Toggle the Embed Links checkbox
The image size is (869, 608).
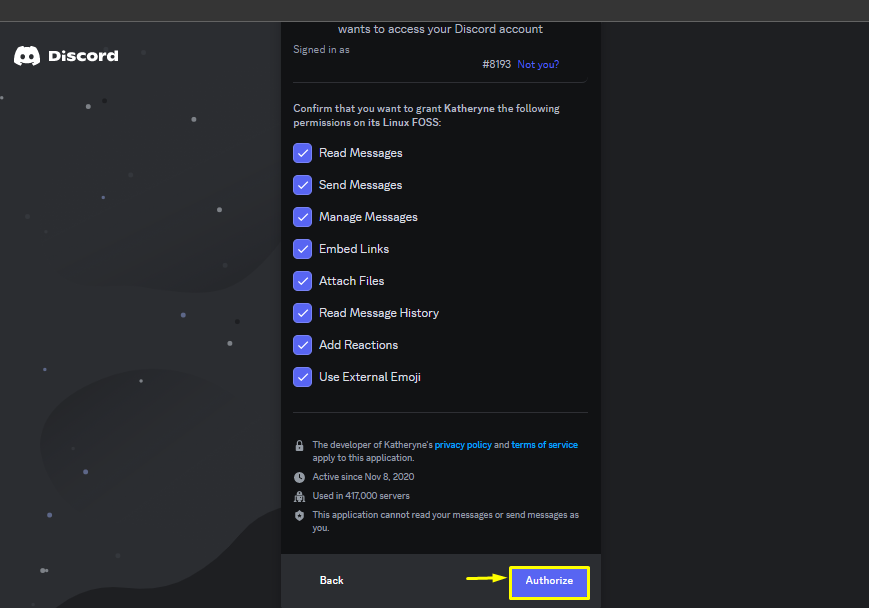tap(302, 249)
